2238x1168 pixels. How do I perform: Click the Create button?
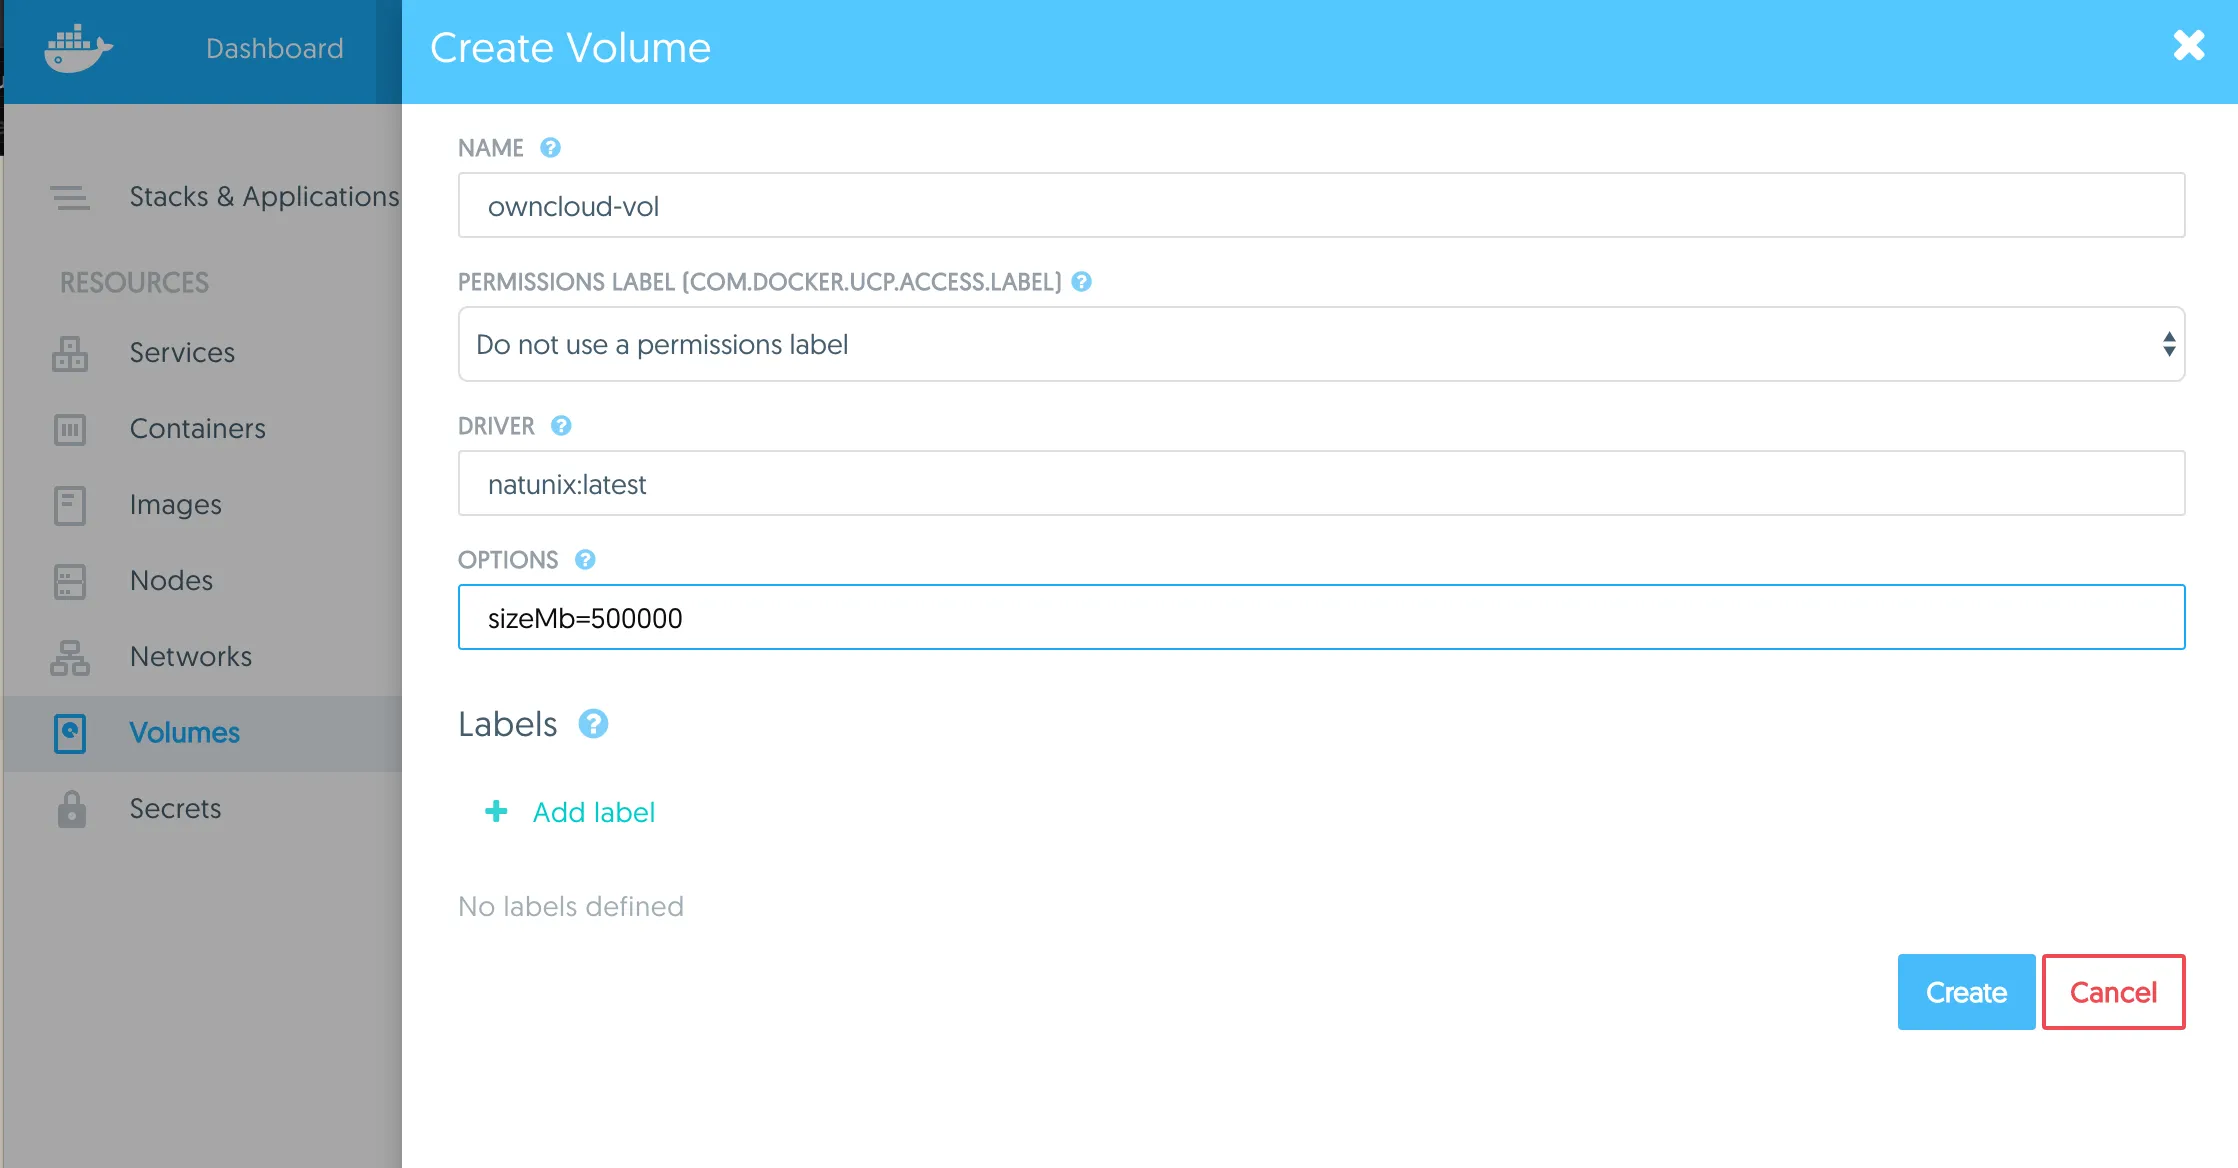click(1966, 992)
